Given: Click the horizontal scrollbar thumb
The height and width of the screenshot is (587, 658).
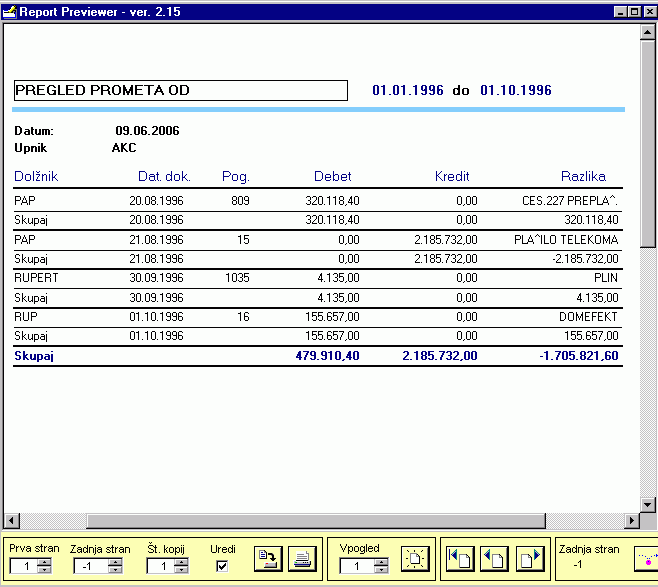Looking at the screenshot, I should tap(316, 521).
